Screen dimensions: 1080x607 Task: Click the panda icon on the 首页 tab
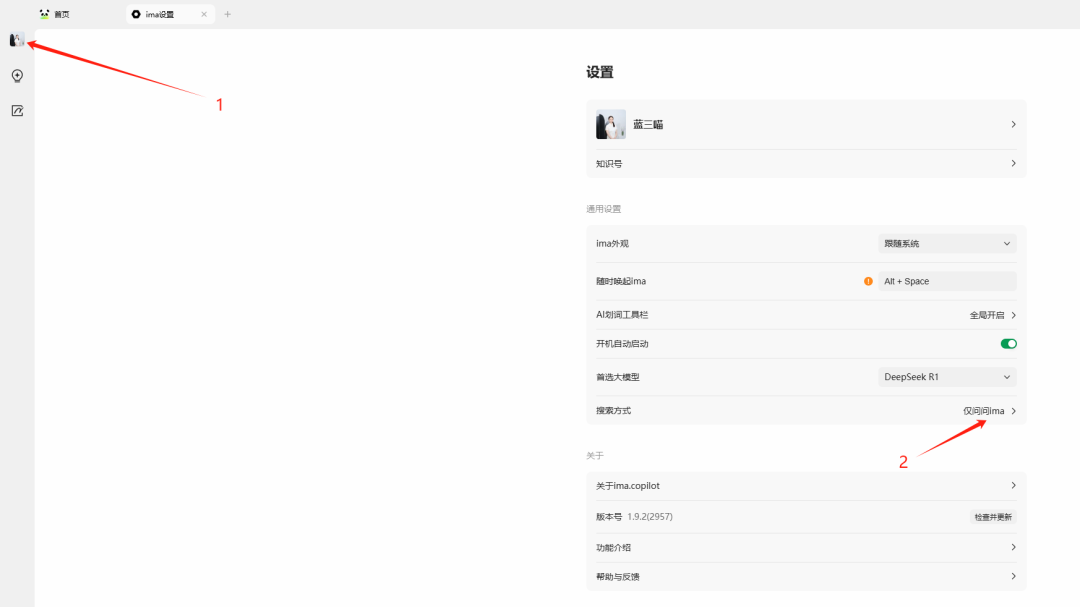45,14
